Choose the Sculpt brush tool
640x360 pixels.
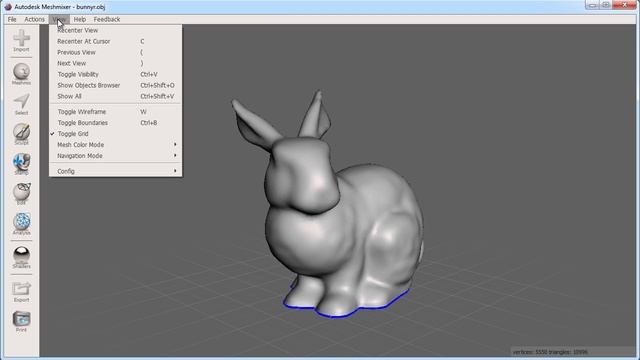[21, 134]
